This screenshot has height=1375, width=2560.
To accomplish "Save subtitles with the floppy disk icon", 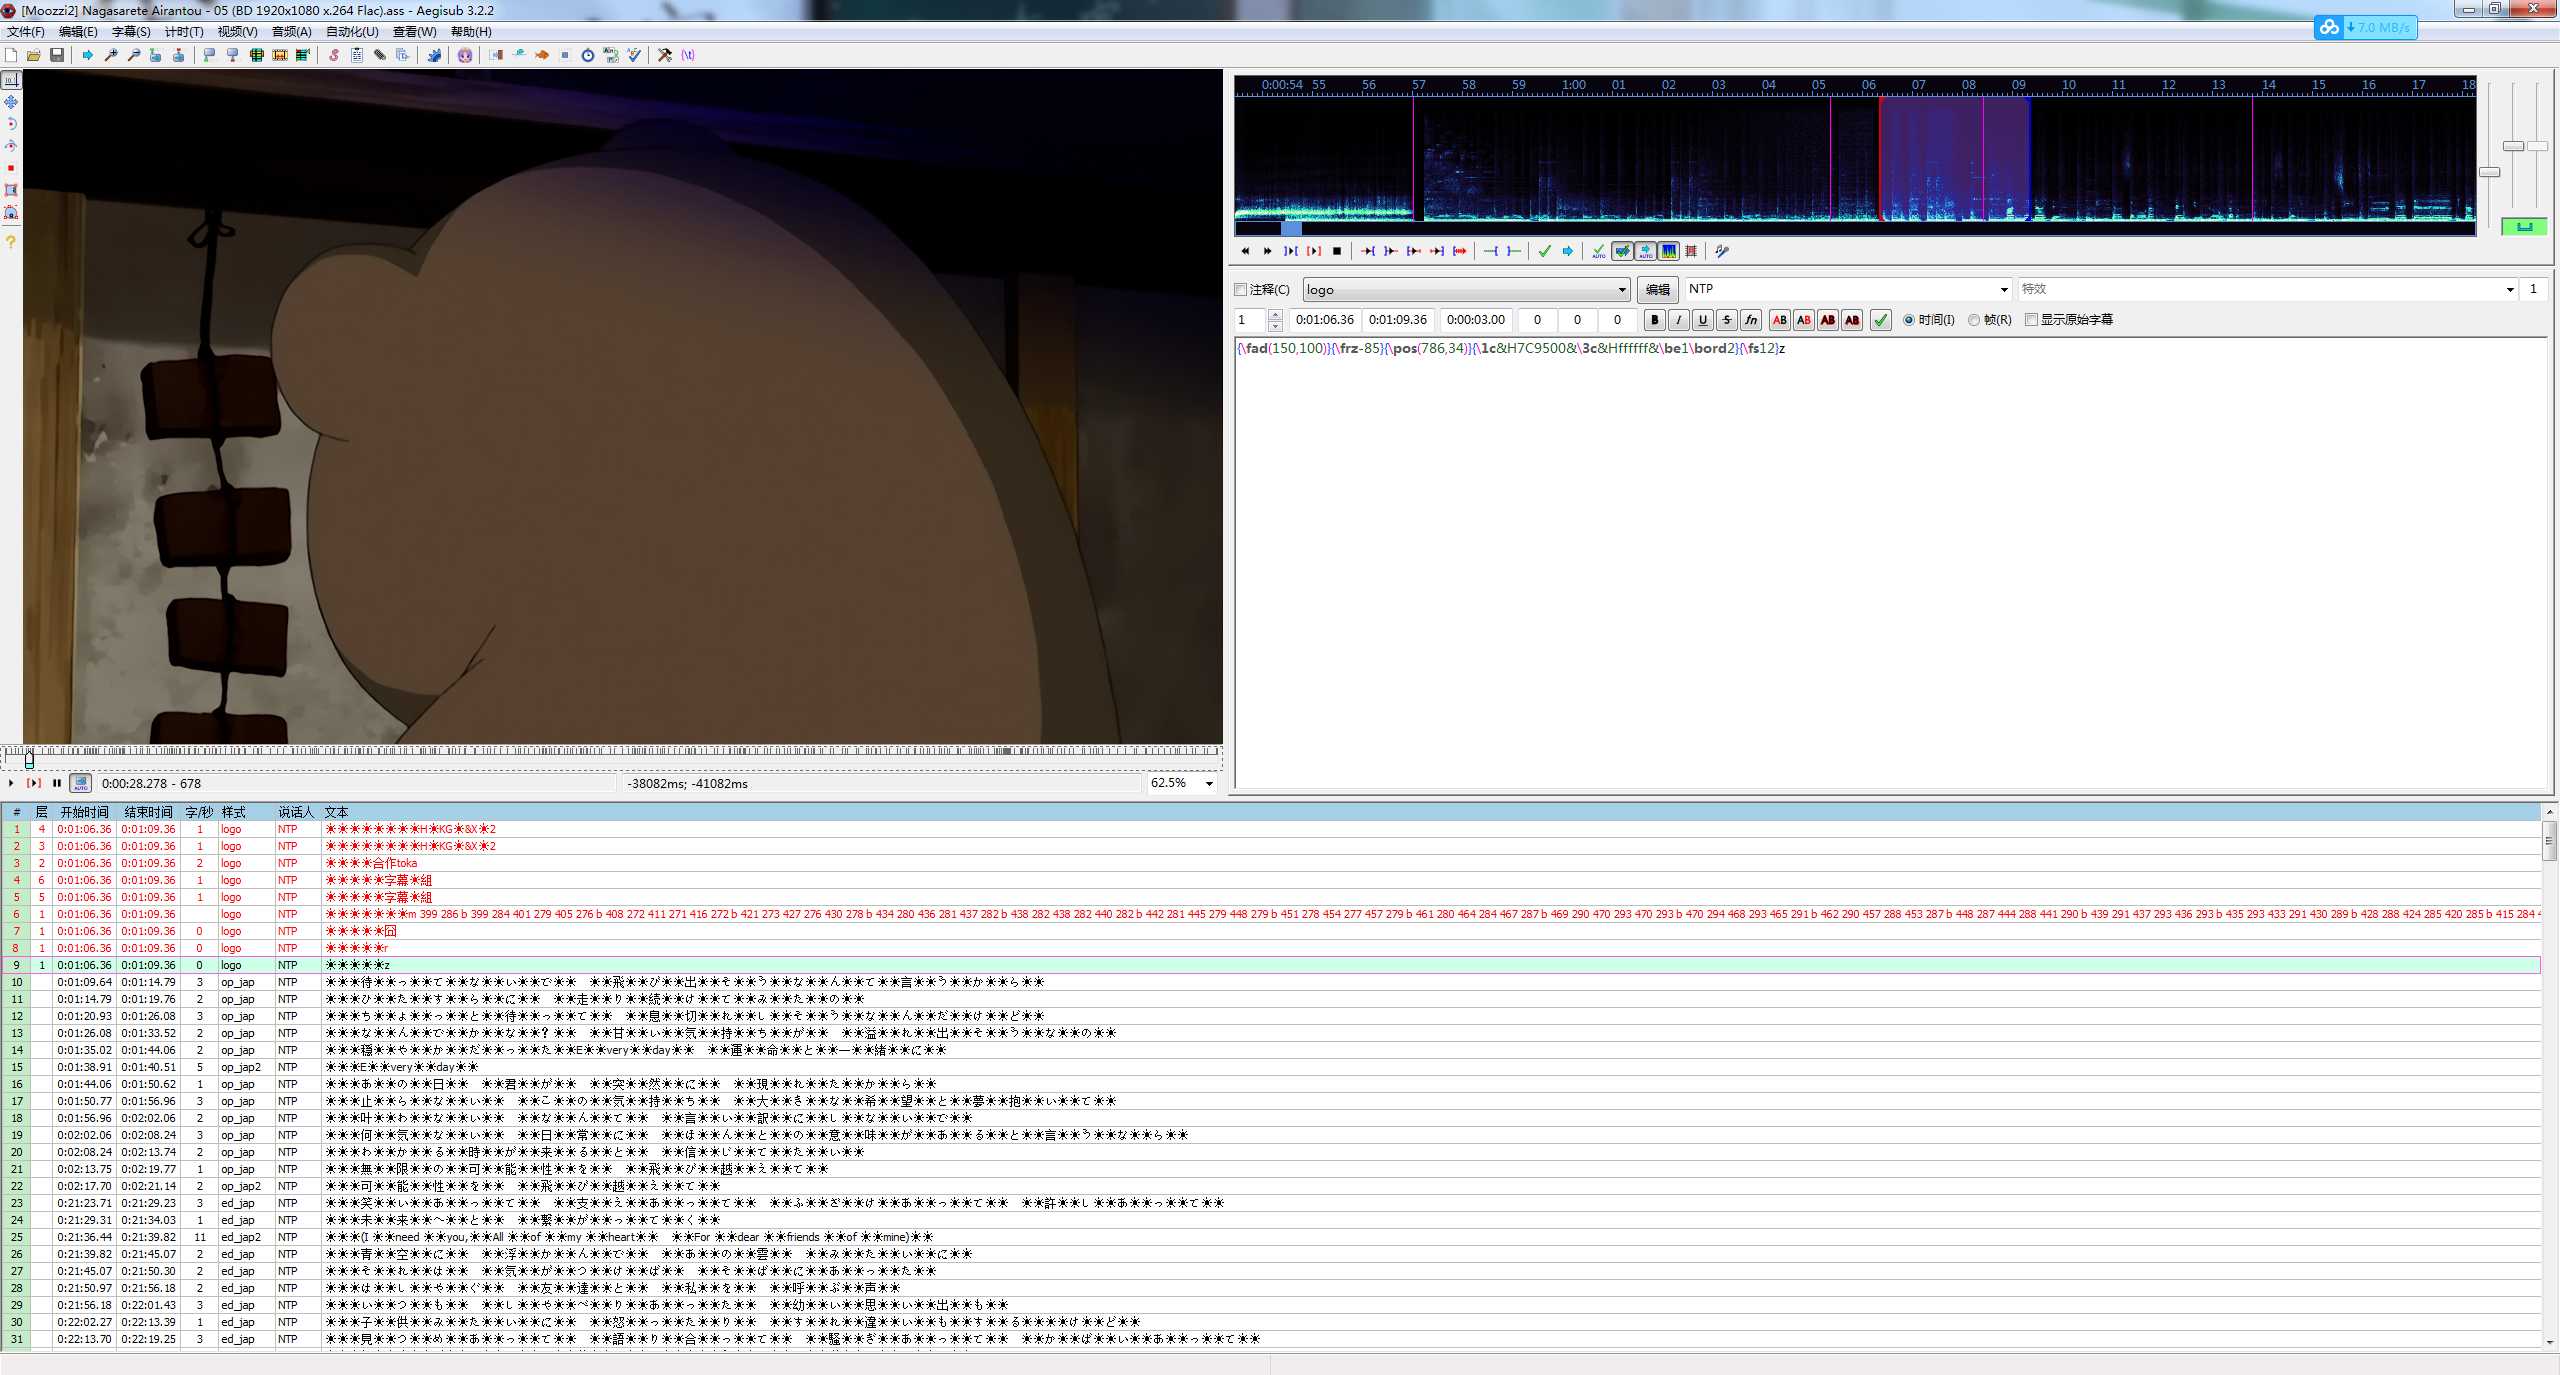I will (57, 55).
